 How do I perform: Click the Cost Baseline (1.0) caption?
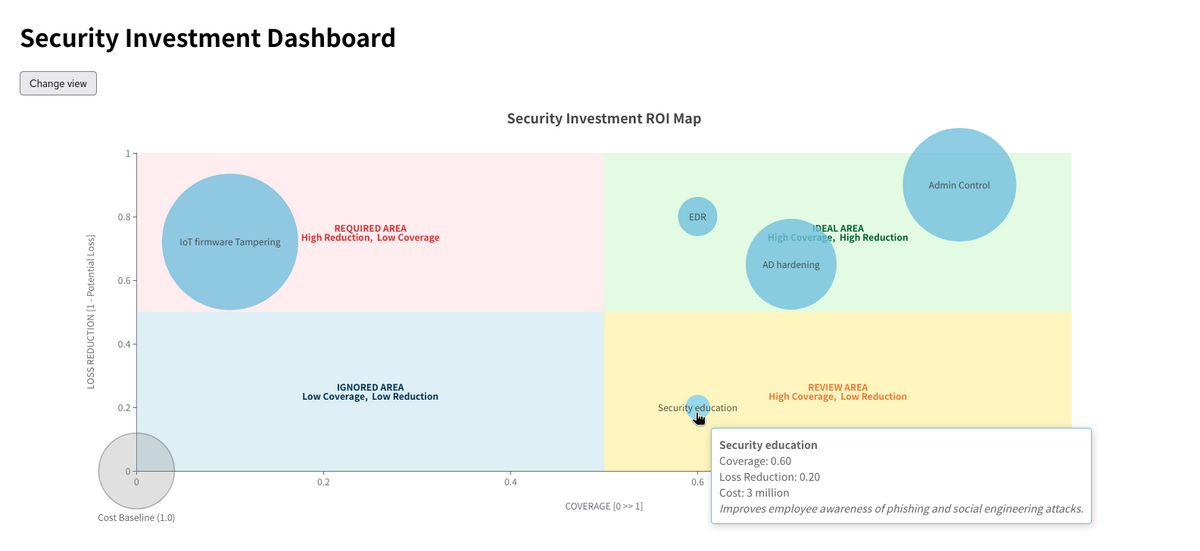[x=136, y=518]
